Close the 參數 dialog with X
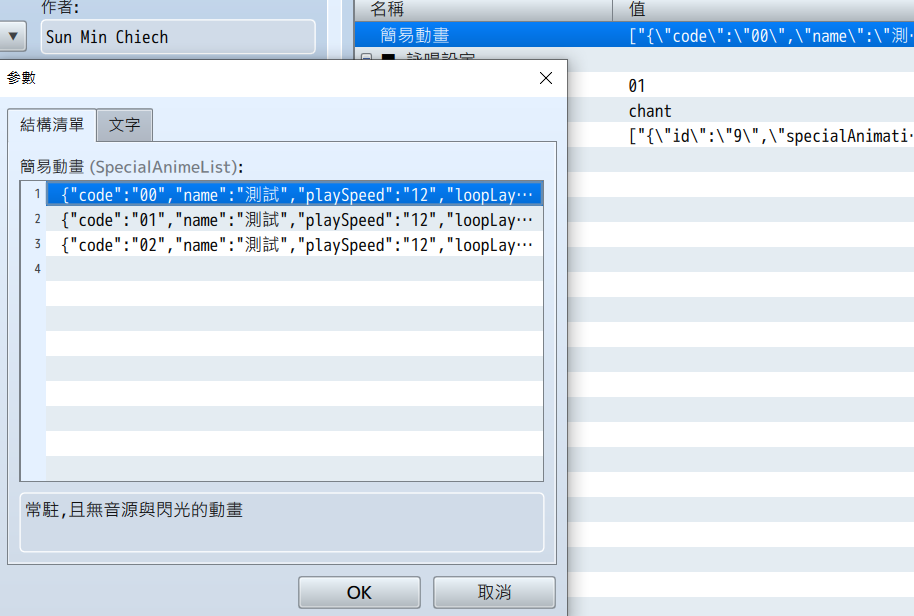Image resolution: width=914 pixels, height=616 pixels. point(546,78)
